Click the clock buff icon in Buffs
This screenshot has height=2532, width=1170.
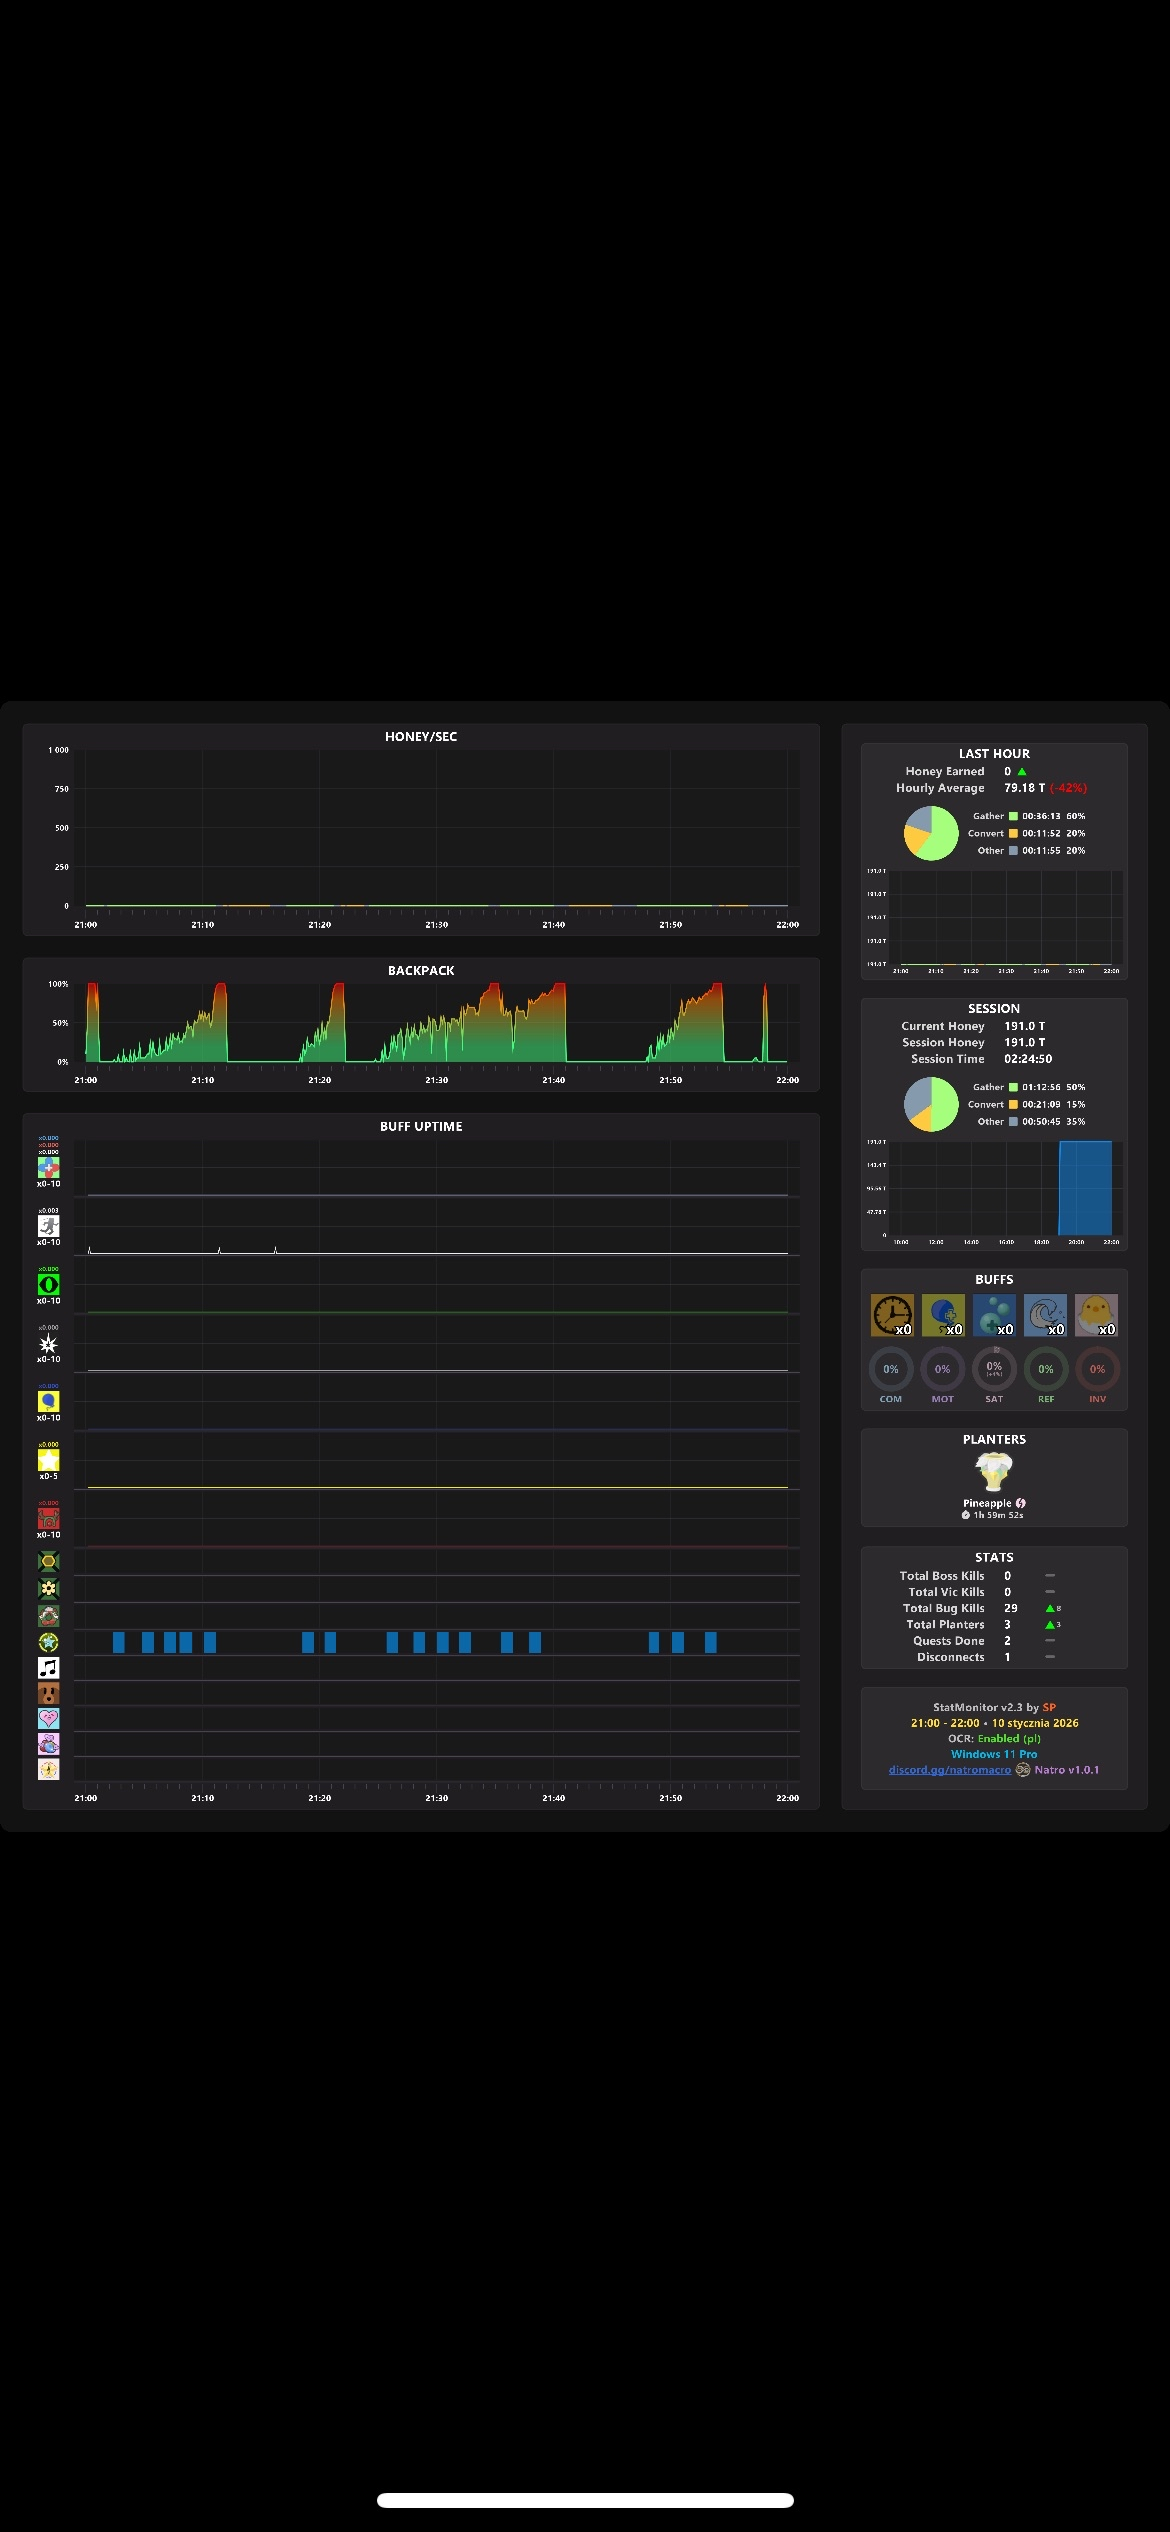[892, 1315]
